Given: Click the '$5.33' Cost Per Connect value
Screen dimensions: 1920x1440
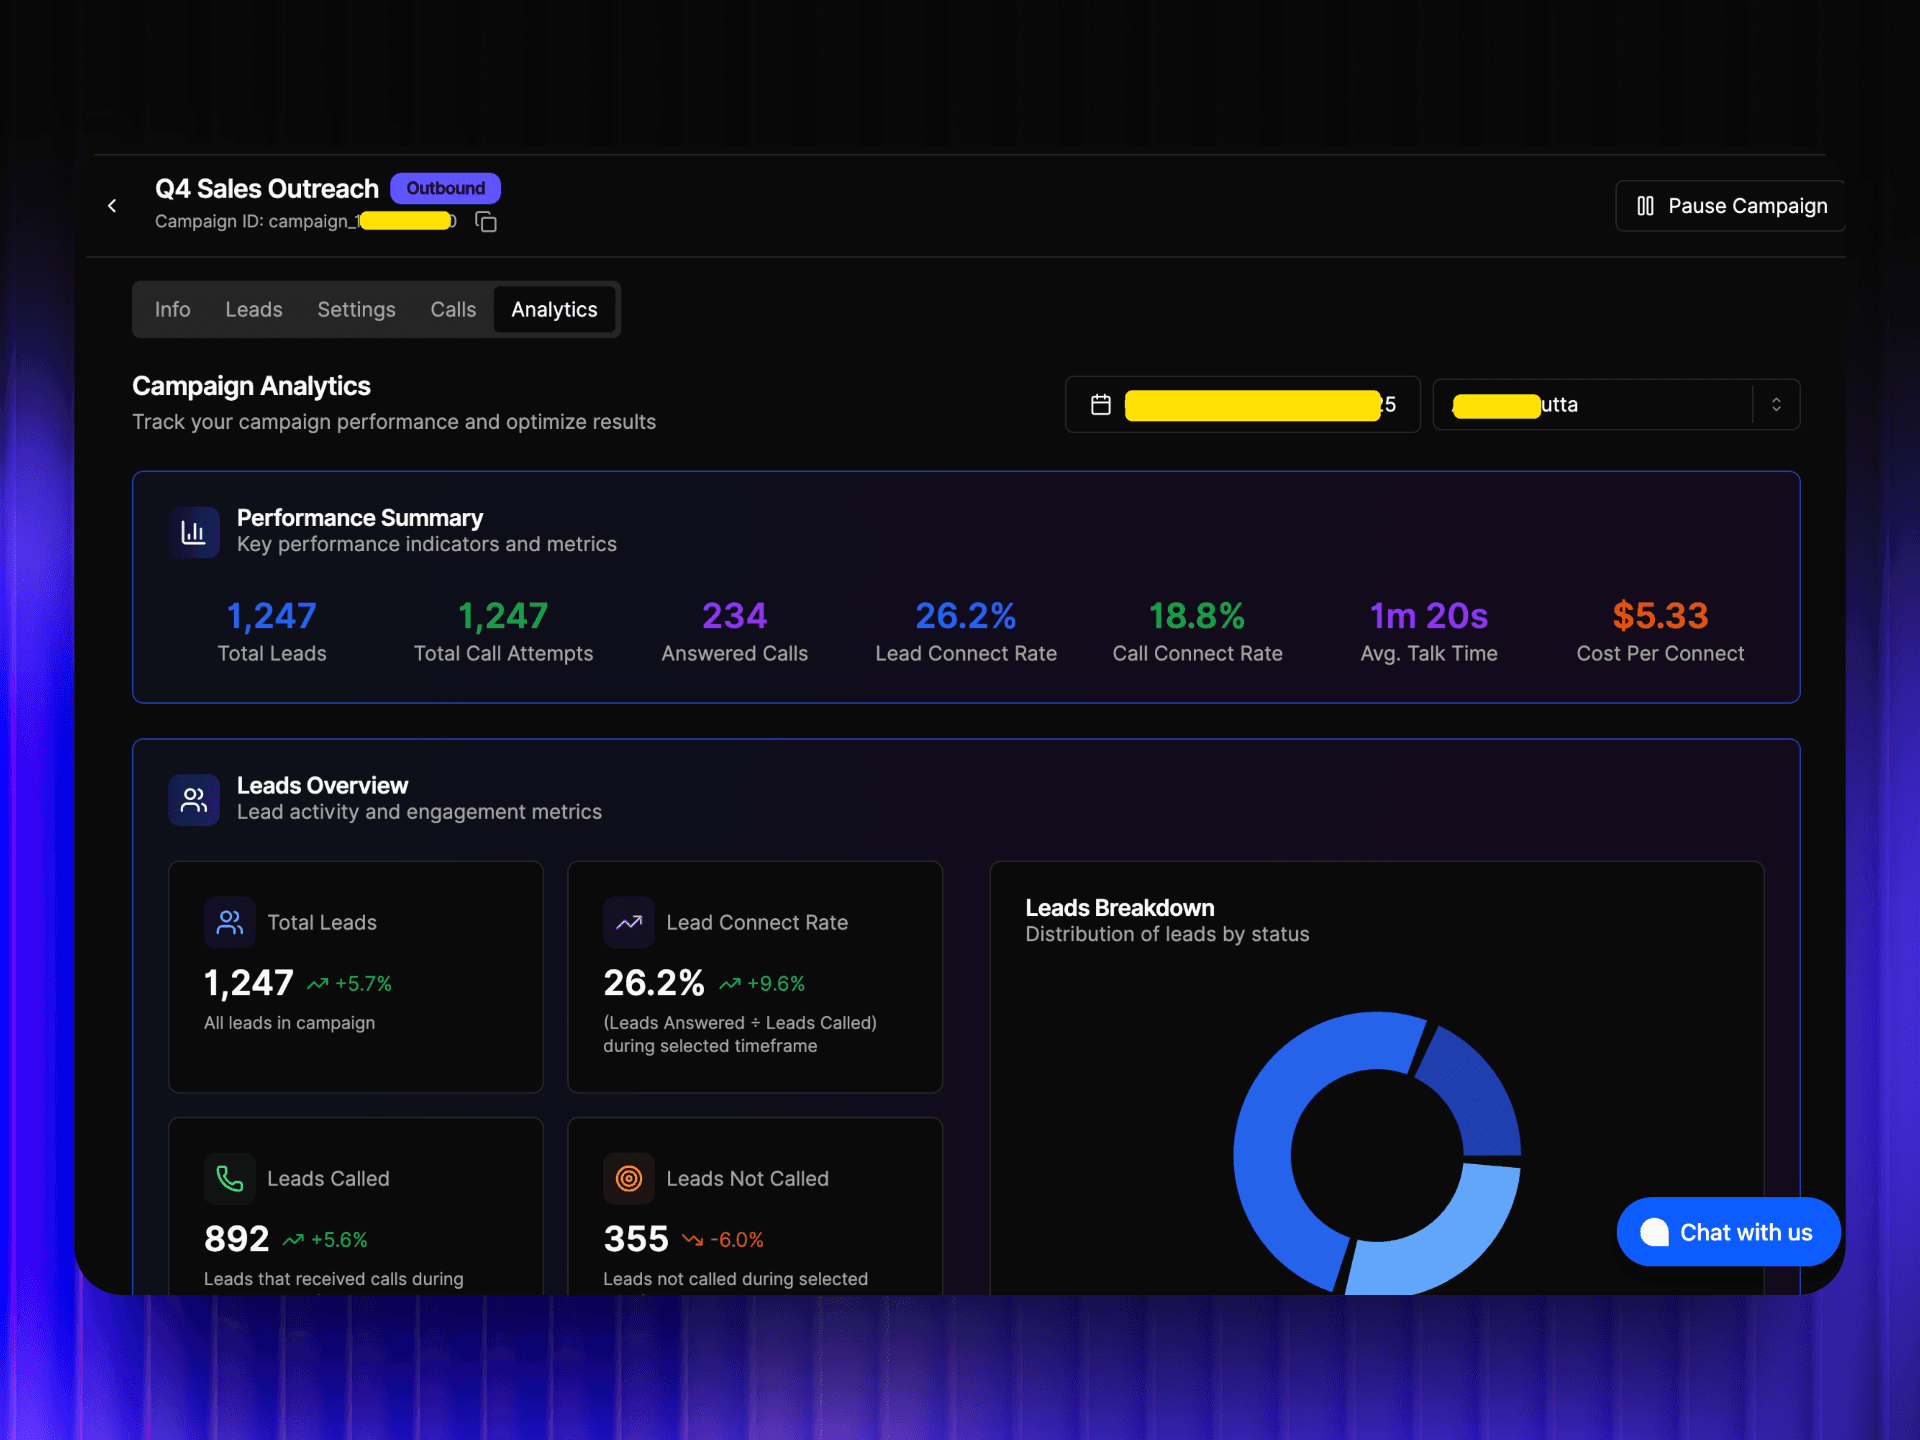Looking at the screenshot, I should point(1660,616).
